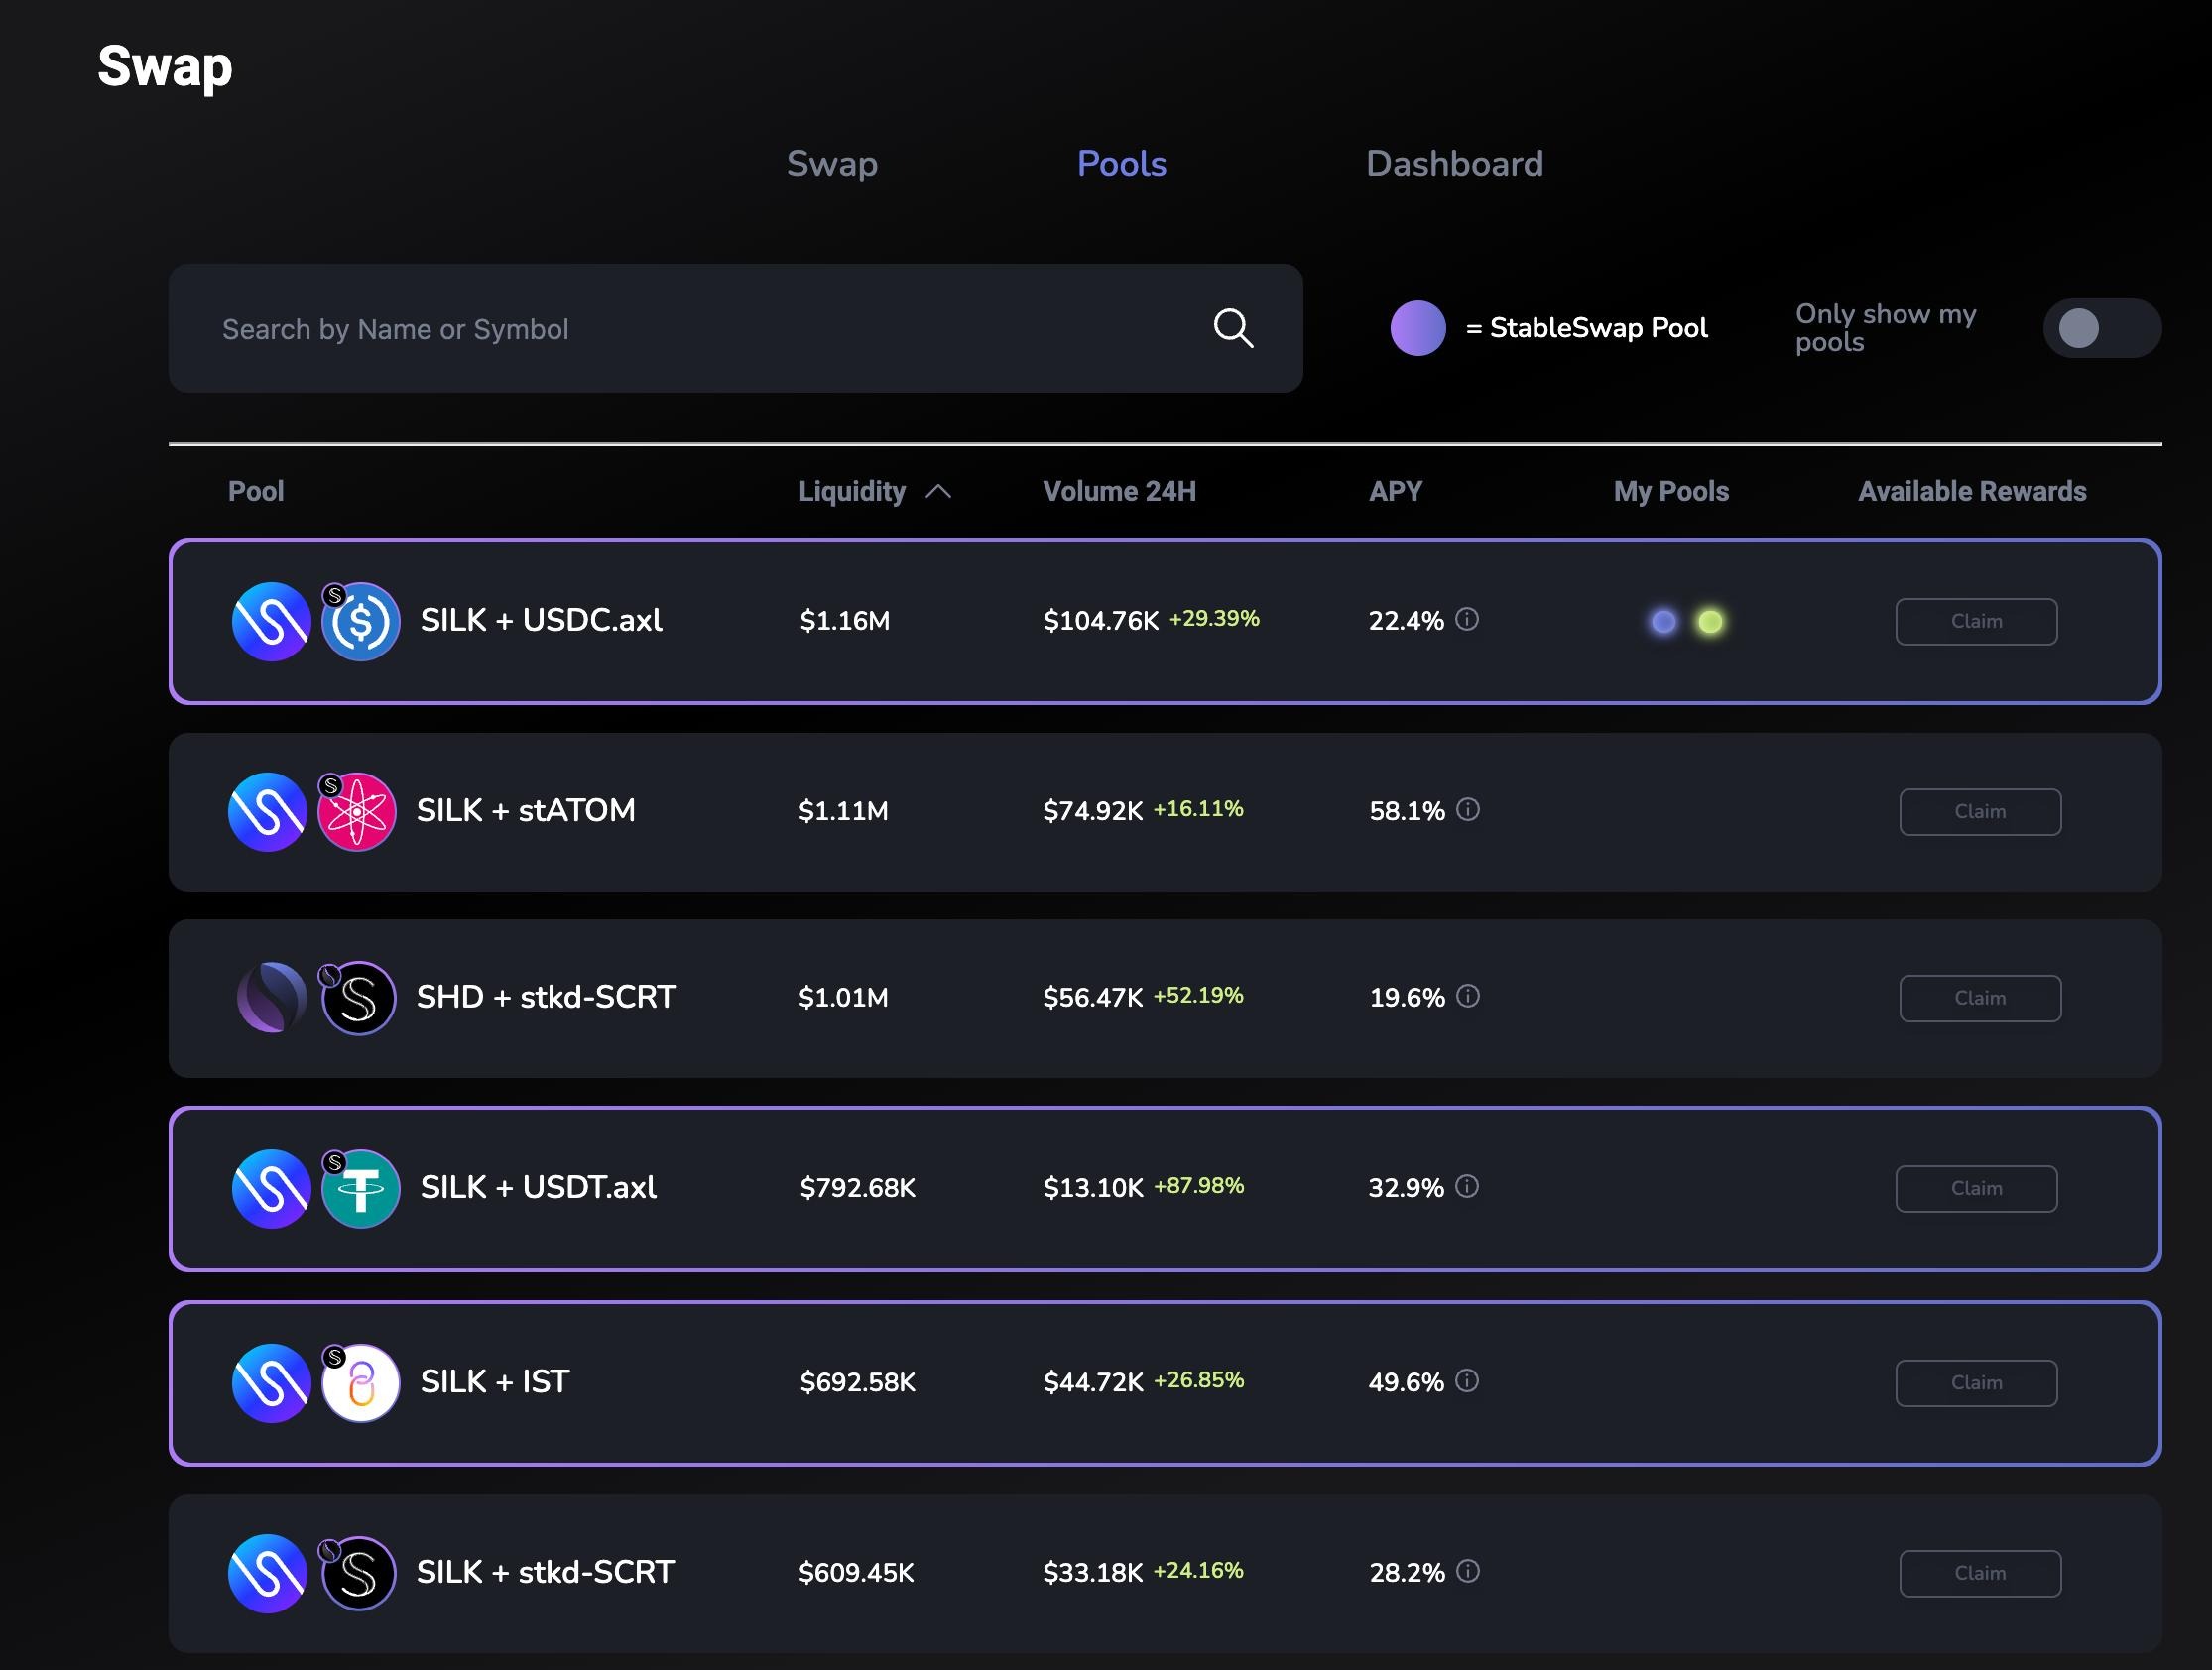Click the info icon next to 49.6% APY
This screenshot has width=2212, height=1670.
click(x=1466, y=1381)
